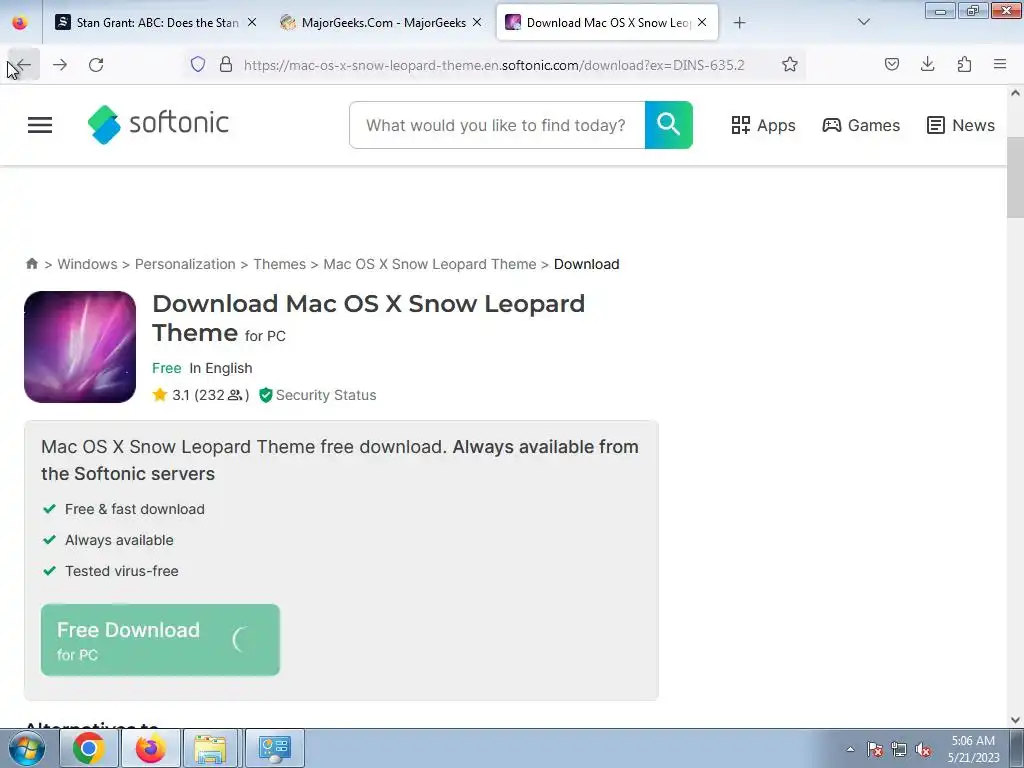Click the muted volume tray icon
Image resolution: width=1024 pixels, height=768 pixels.
click(x=923, y=749)
